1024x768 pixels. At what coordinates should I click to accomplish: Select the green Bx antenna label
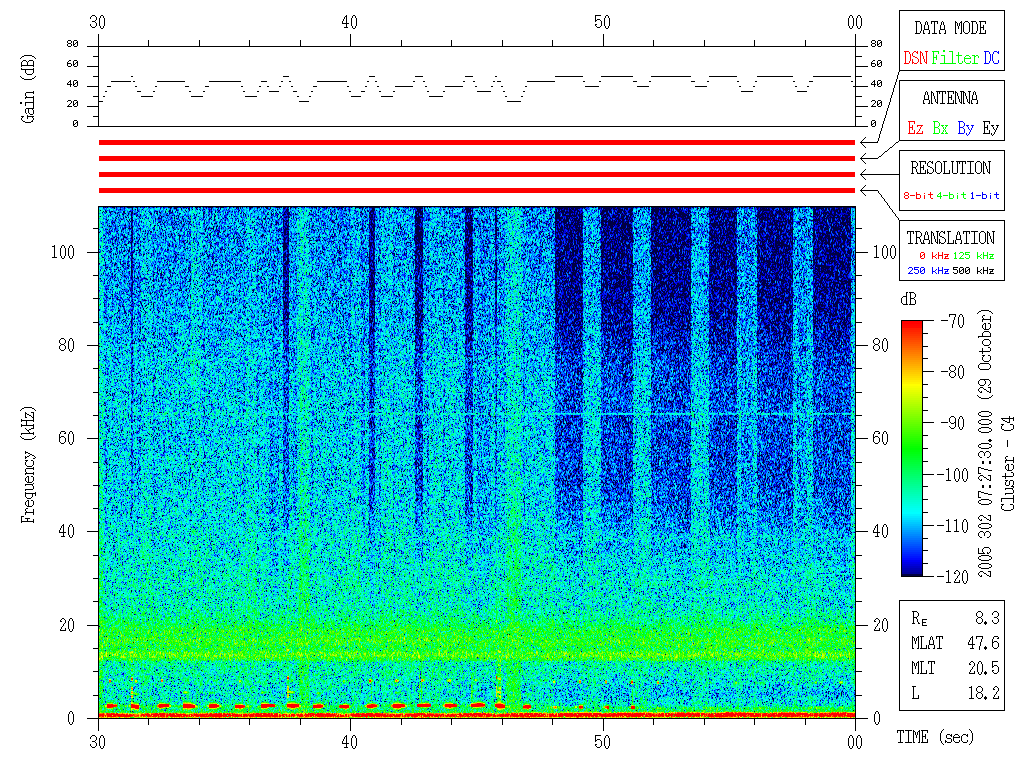940,128
